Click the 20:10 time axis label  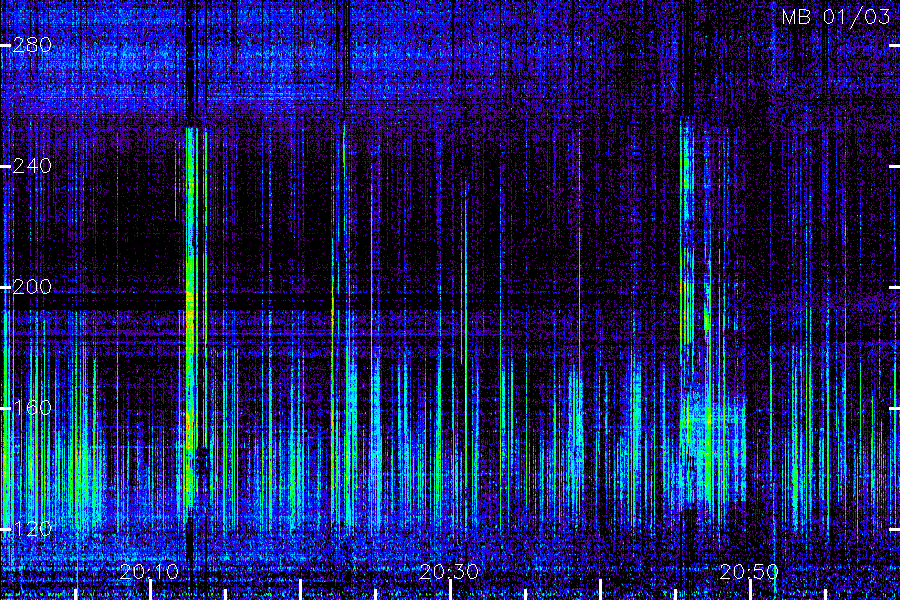coord(150,571)
